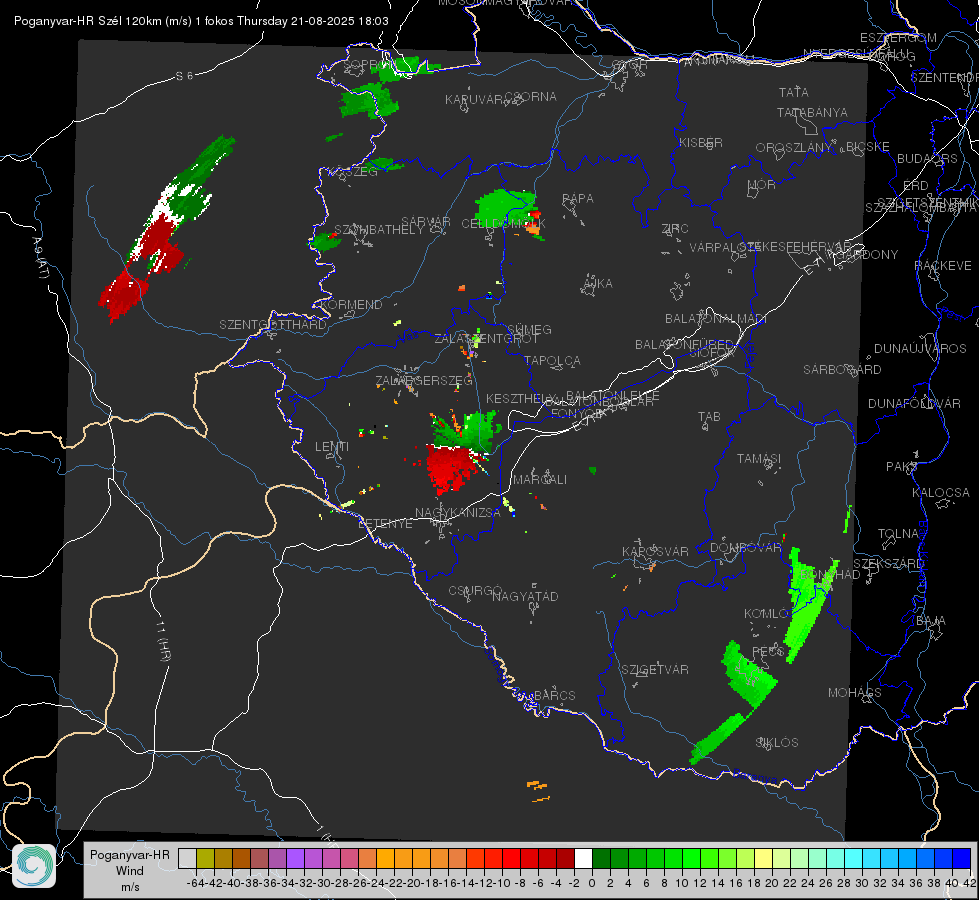Click the CSURGO city label
The image size is (979, 900).
tap(475, 590)
